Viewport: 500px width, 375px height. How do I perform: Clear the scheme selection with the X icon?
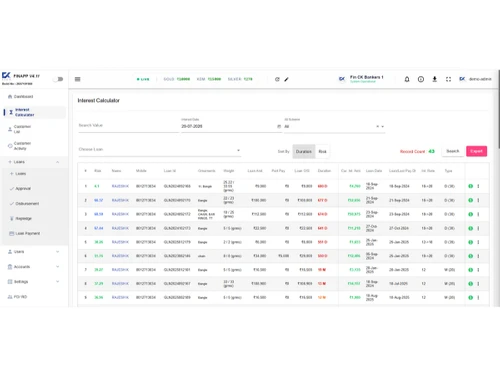coord(378,126)
